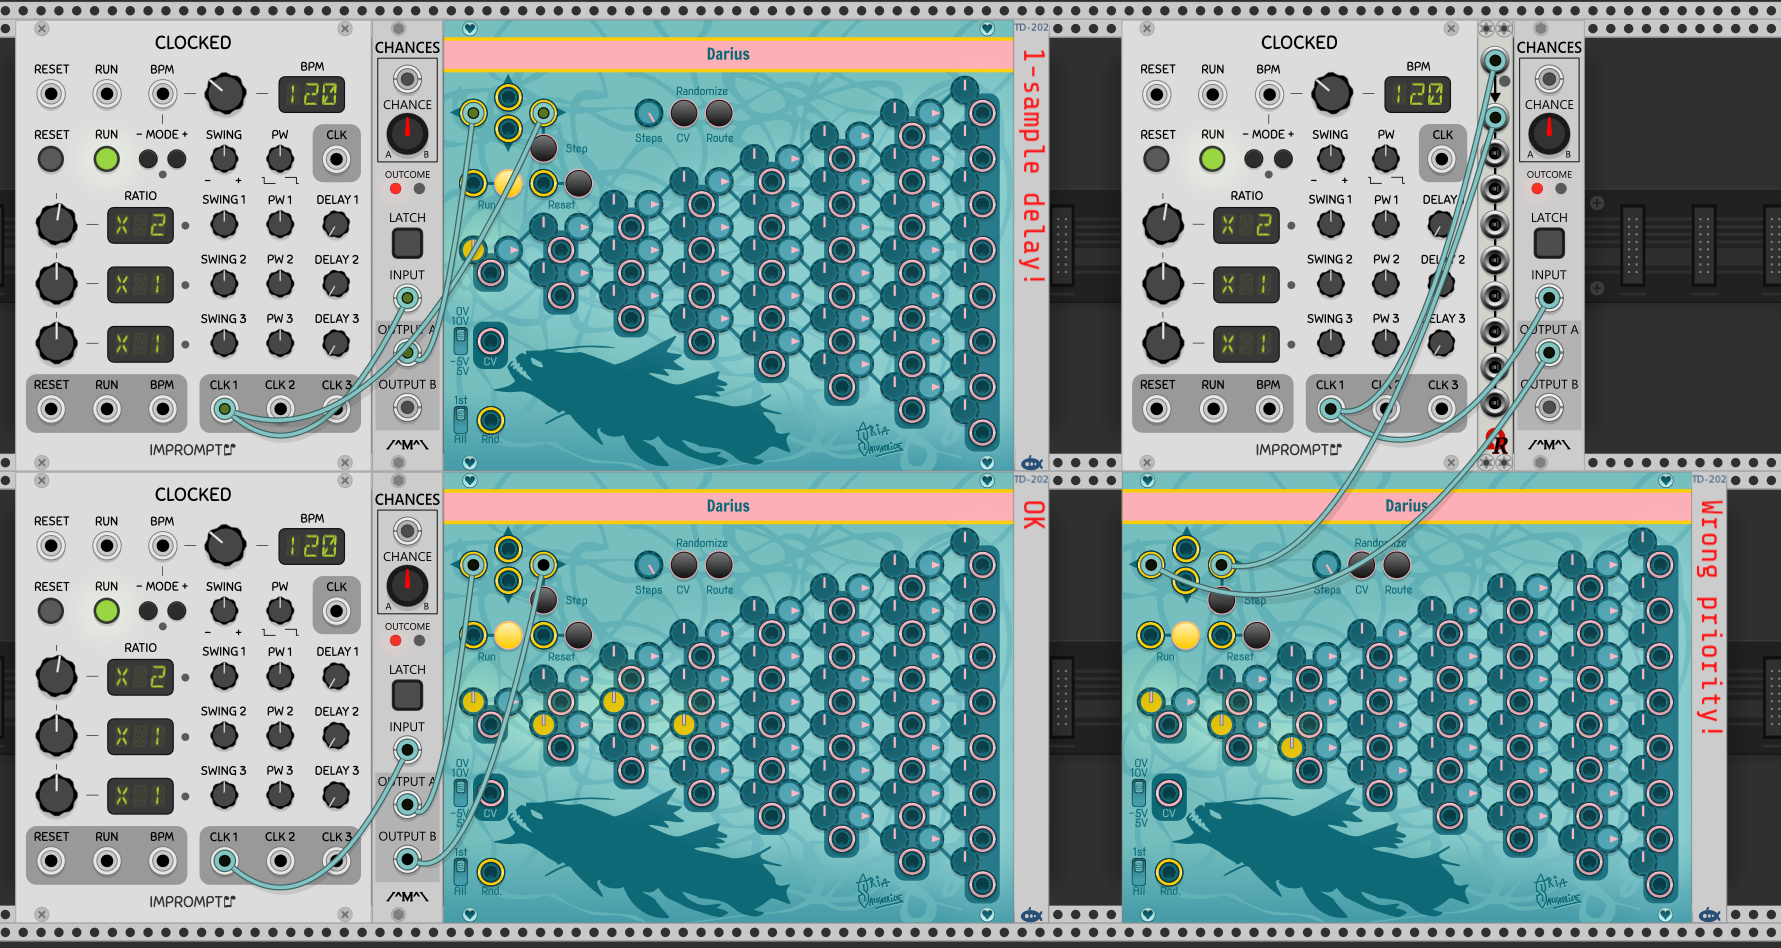Click CV input jack on the 'Wrong priority!' Darius
1781x948 pixels.
(1169, 794)
